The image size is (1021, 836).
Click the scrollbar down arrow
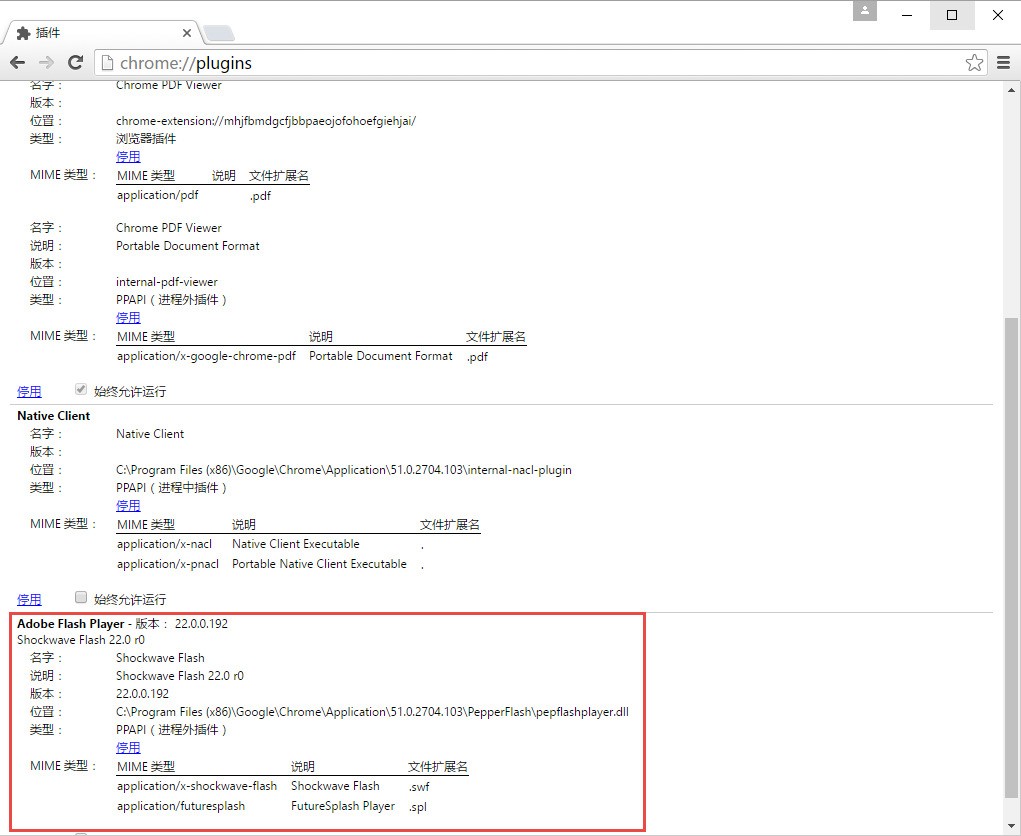pos(1012,826)
